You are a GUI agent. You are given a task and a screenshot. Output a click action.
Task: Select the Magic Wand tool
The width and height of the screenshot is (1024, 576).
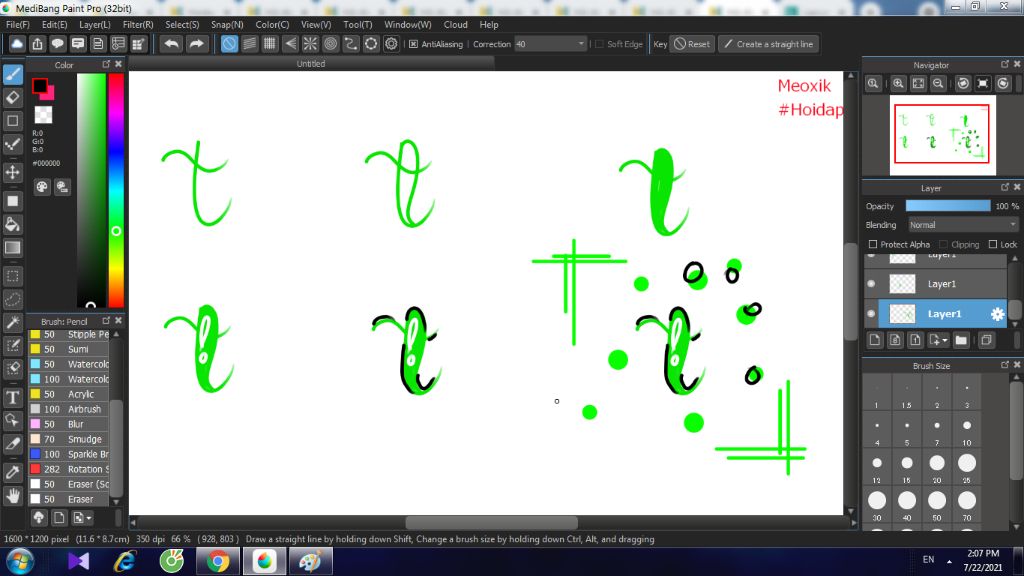12,323
